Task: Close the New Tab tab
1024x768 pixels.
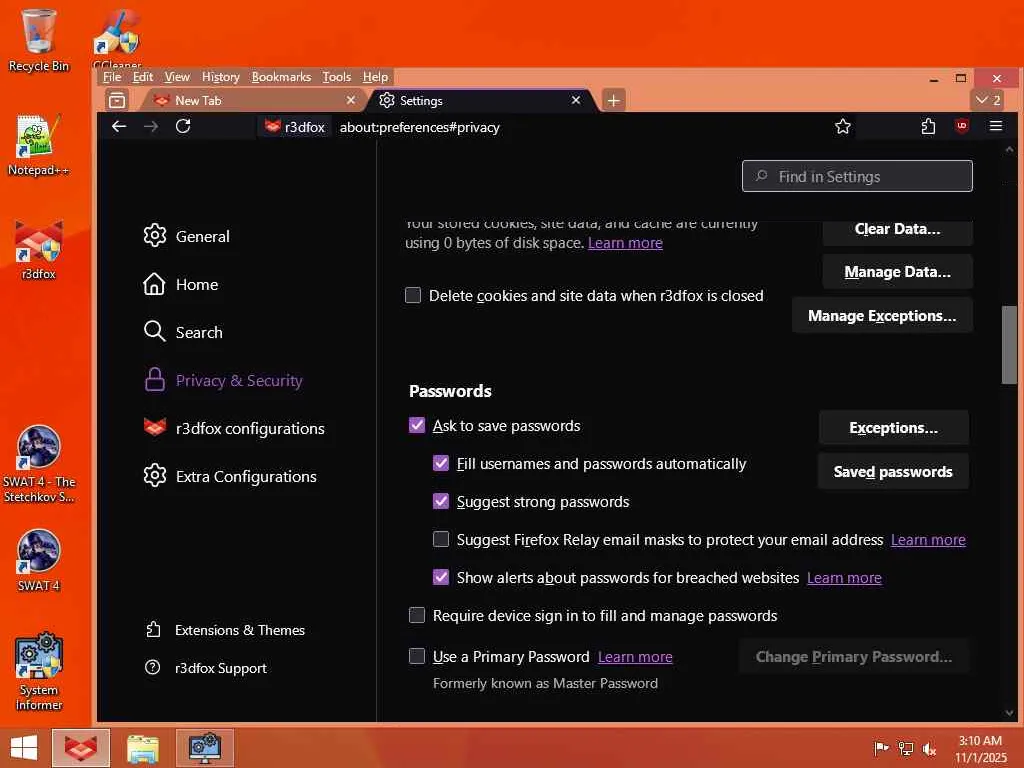Action: 351,100
